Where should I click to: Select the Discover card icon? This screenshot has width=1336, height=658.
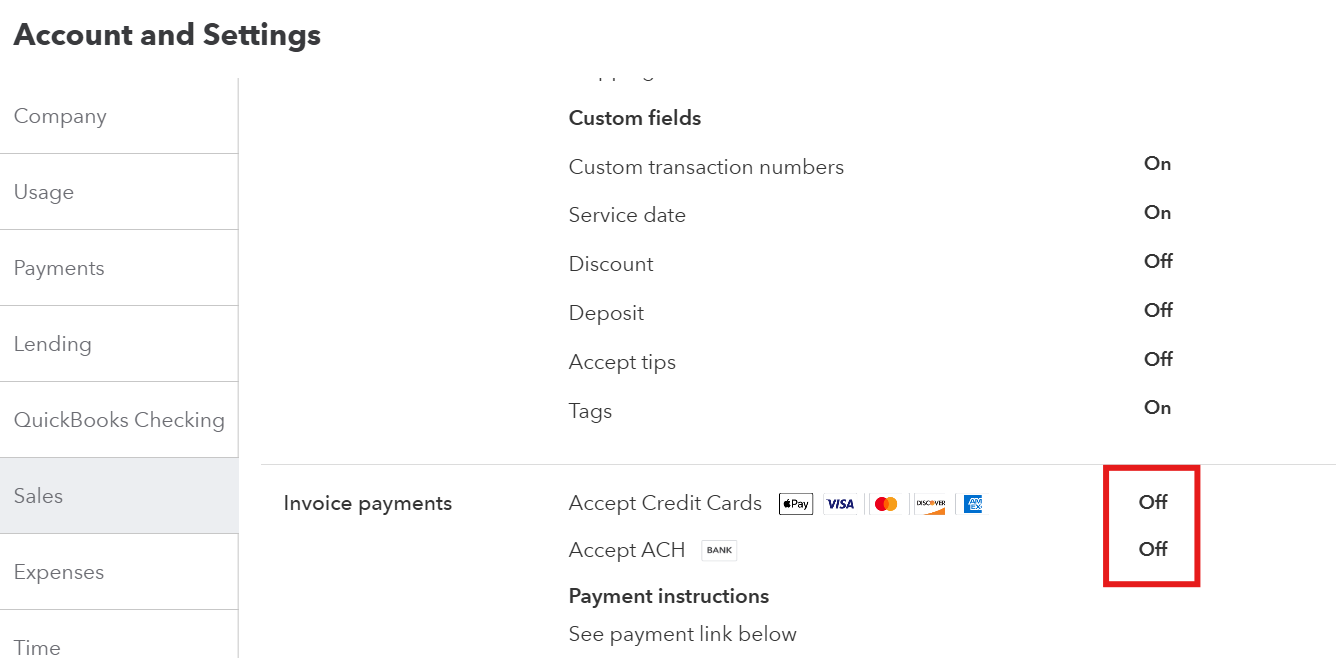930,504
